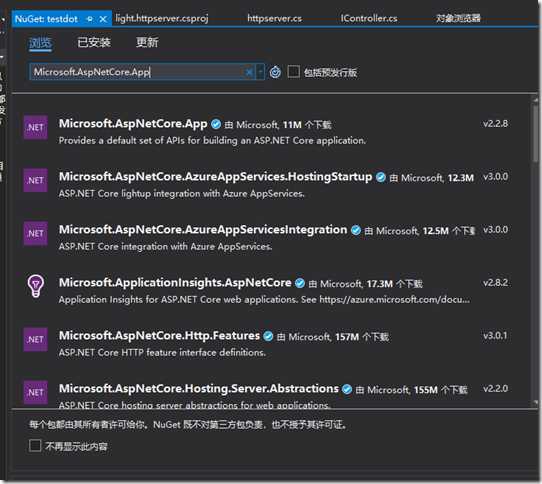This screenshot has width=542, height=484.
Task: Click version v2.8.2 label
Action: 495,283
